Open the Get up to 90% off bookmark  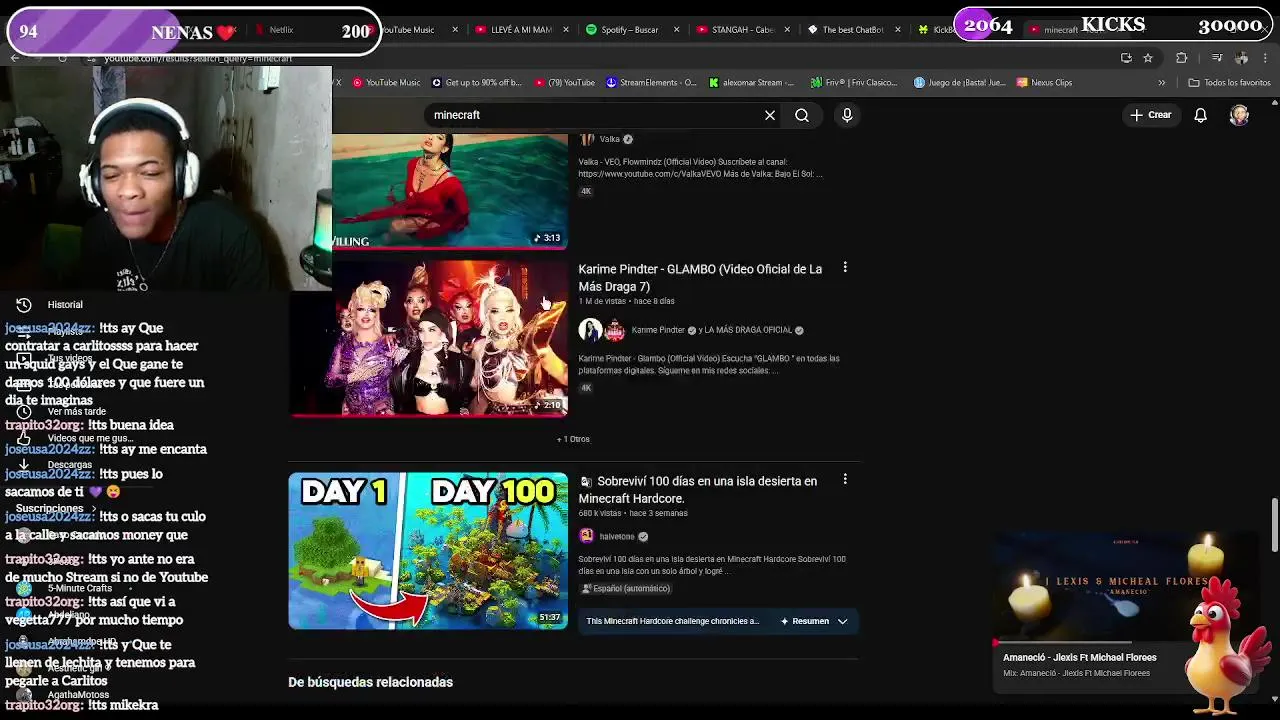477,83
